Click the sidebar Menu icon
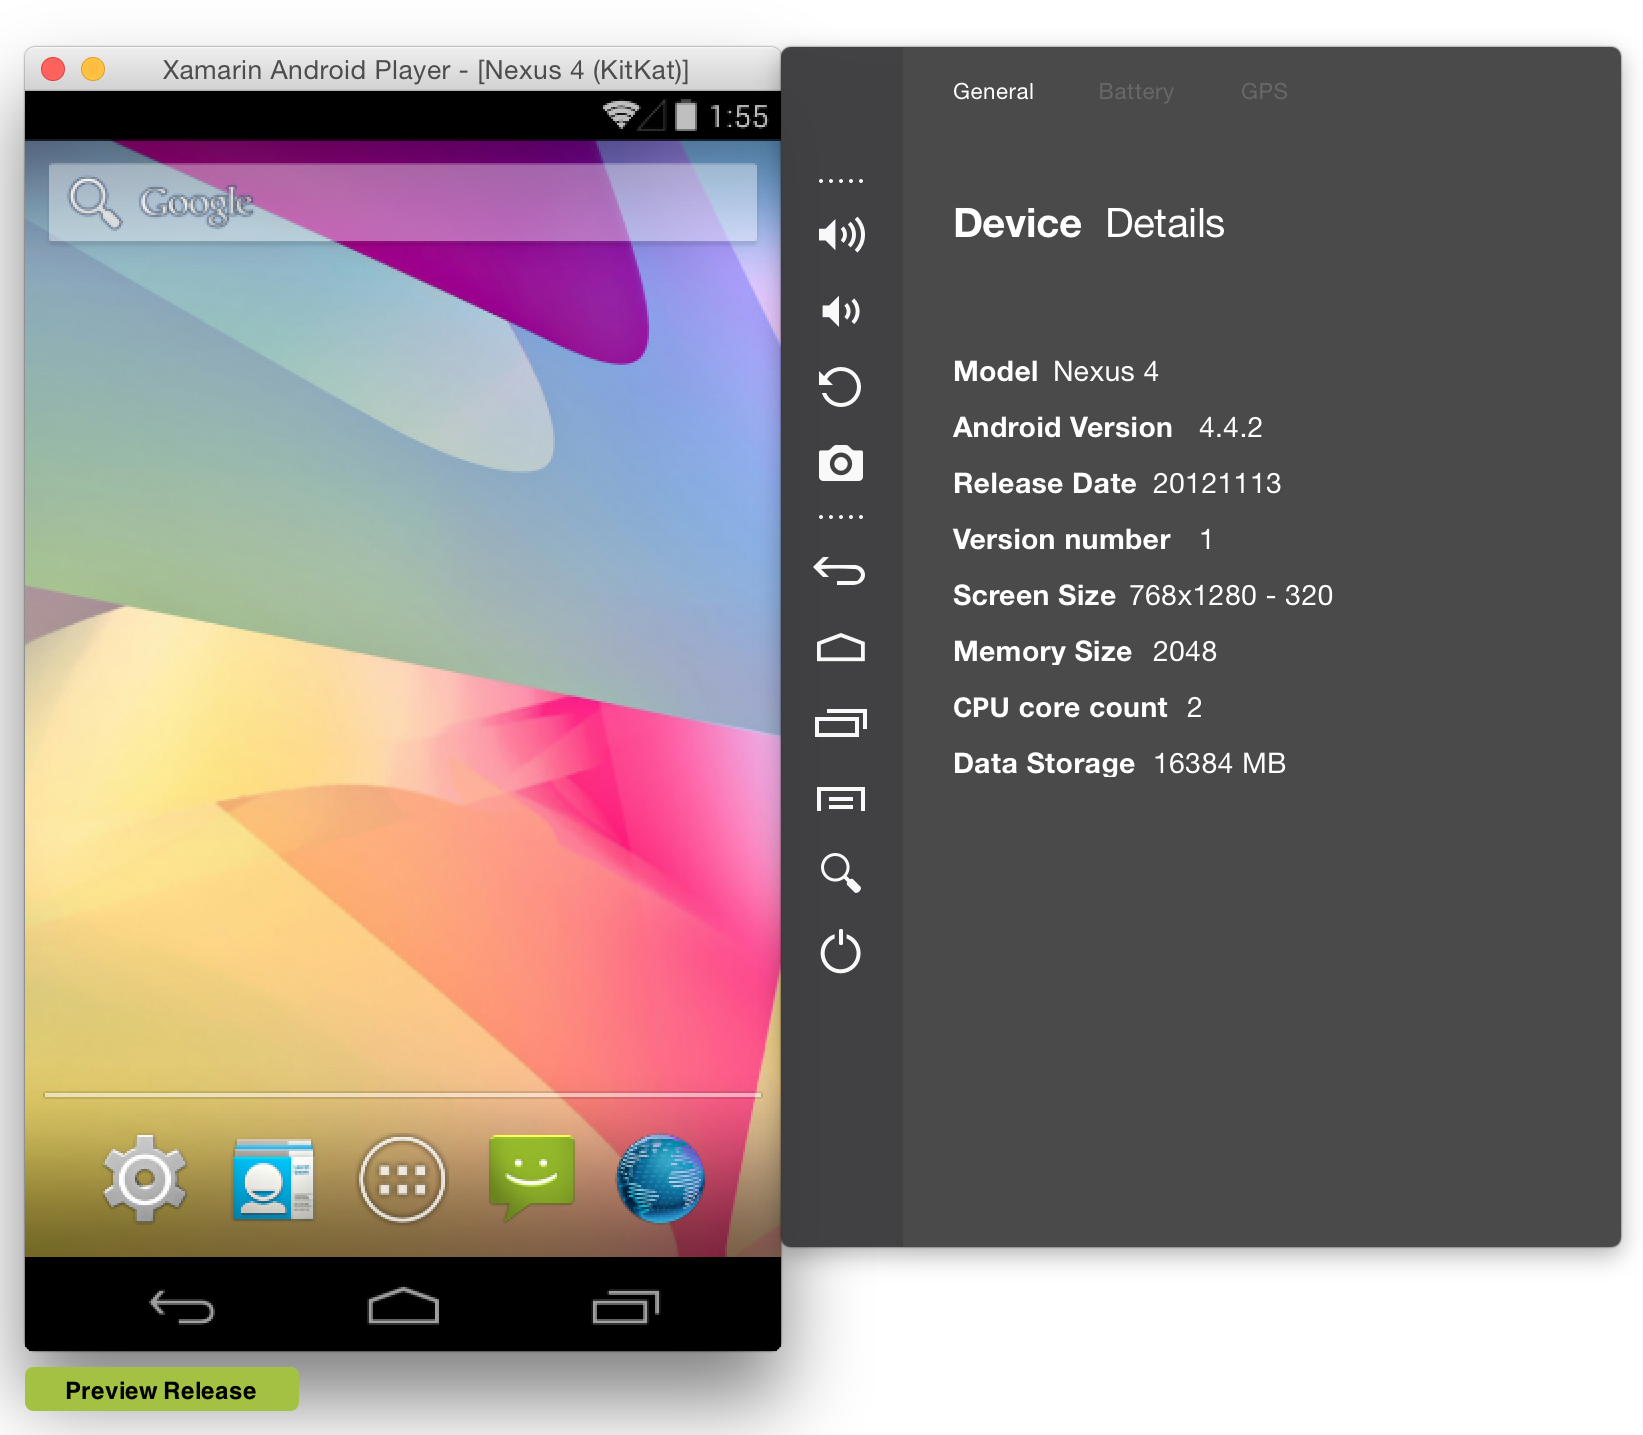 pos(840,799)
